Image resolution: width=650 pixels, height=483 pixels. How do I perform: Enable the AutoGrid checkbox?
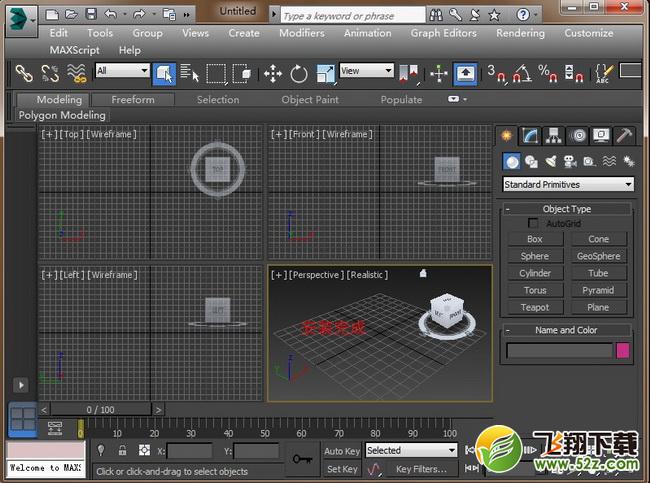coord(533,223)
